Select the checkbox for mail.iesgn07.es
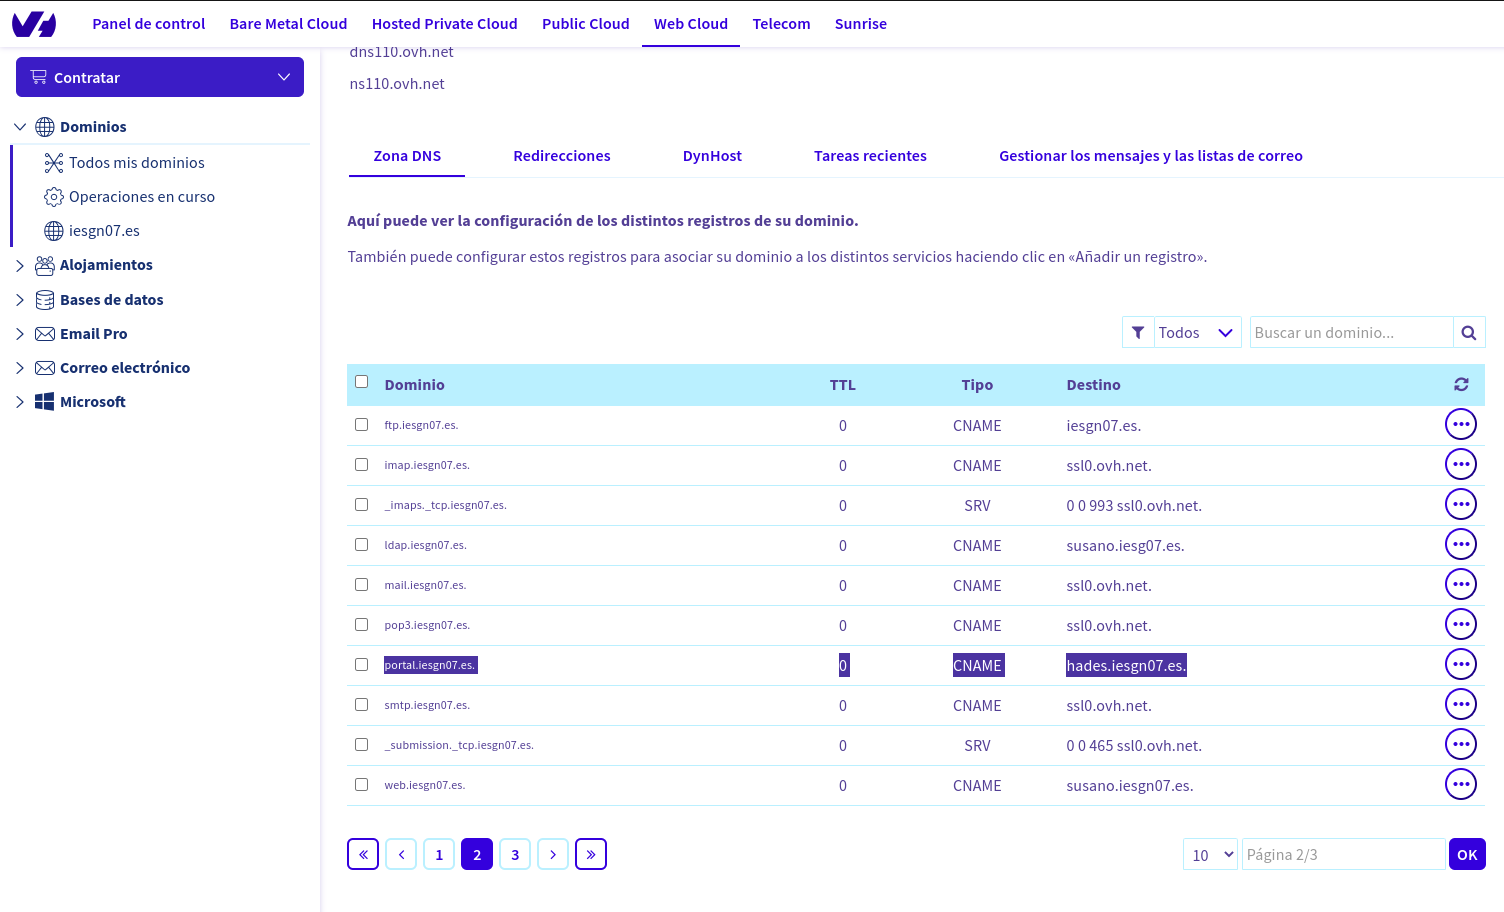 [x=361, y=584]
